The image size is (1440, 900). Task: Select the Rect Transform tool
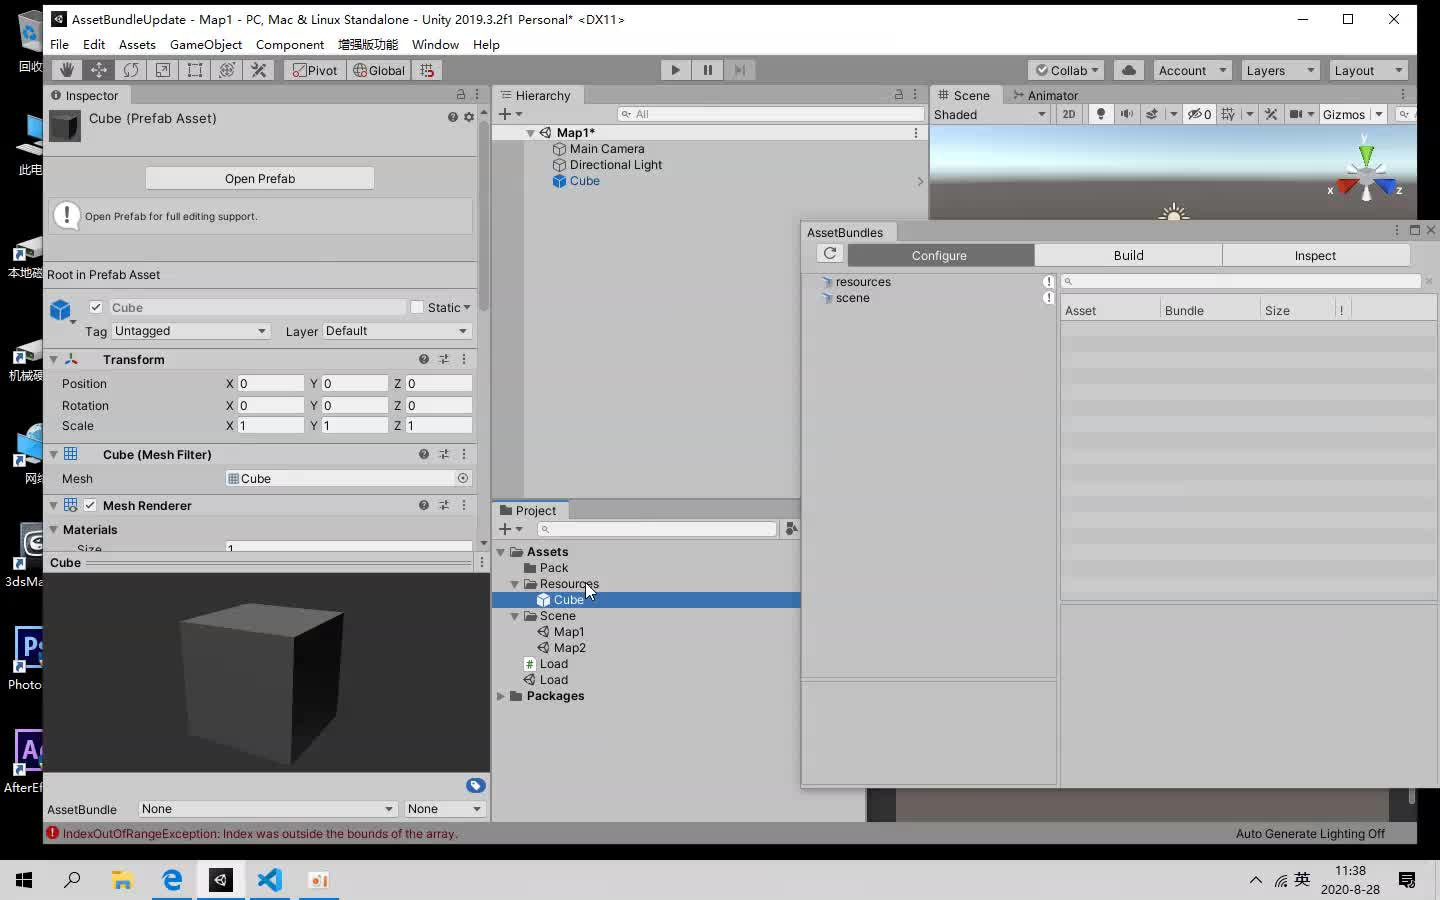click(x=195, y=70)
